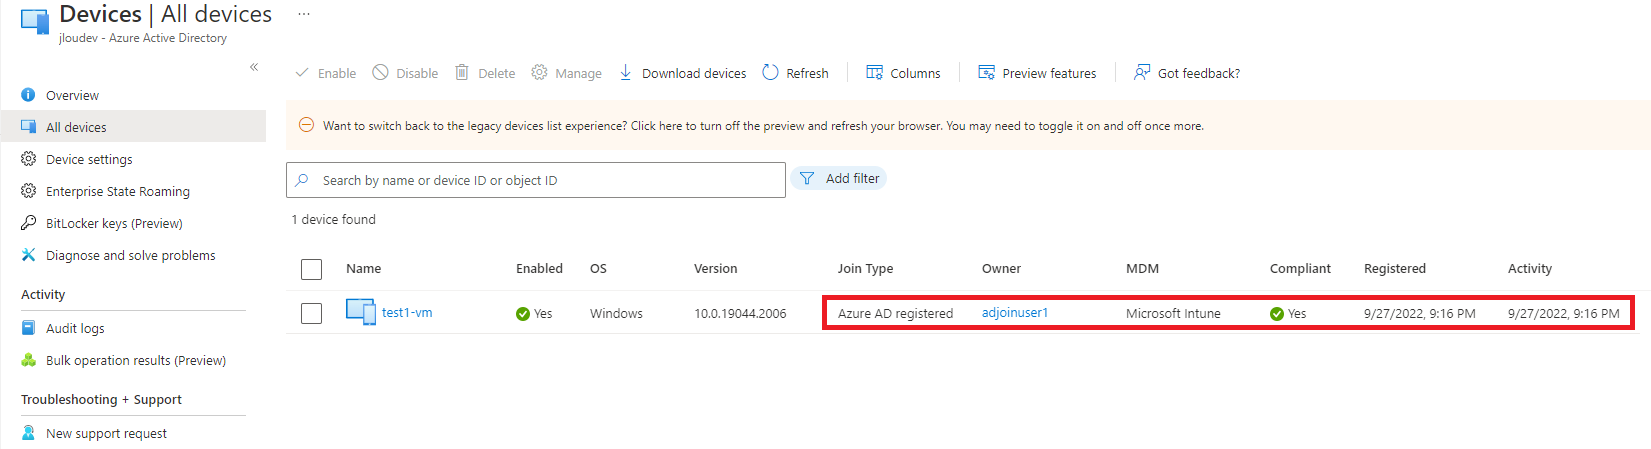Click the Enabled green check icon
Screen dimensions: 1651x449
523,314
